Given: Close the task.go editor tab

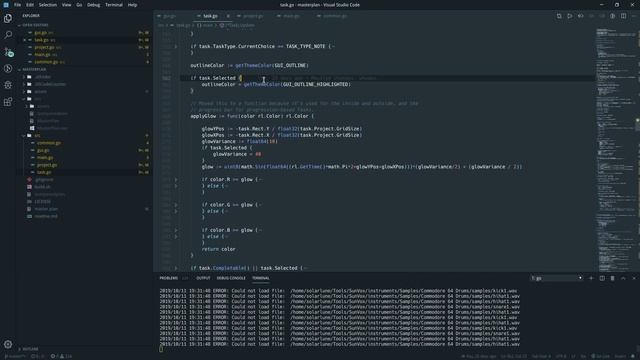Looking at the screenshot, I should (x=228, y=16).
